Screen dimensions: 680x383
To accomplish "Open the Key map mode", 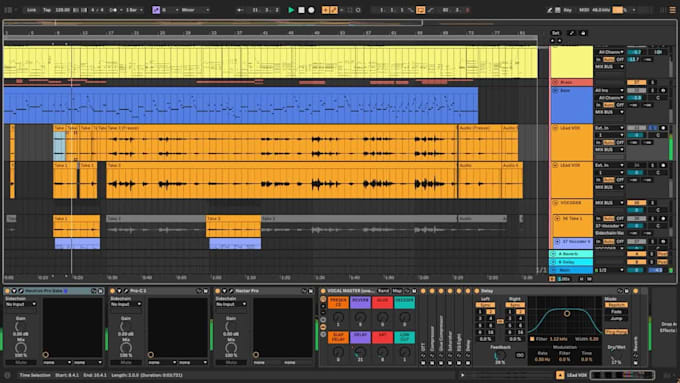I will [567, 10].
